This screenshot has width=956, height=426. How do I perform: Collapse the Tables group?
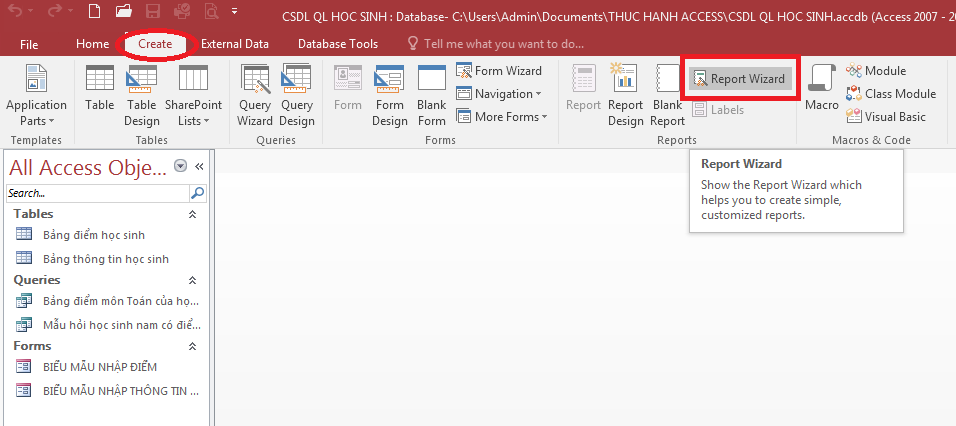pos(193,215)
